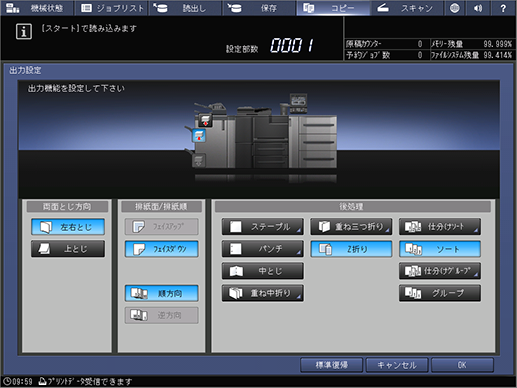Select the コピー copy tab

click(x=333, y=8)
